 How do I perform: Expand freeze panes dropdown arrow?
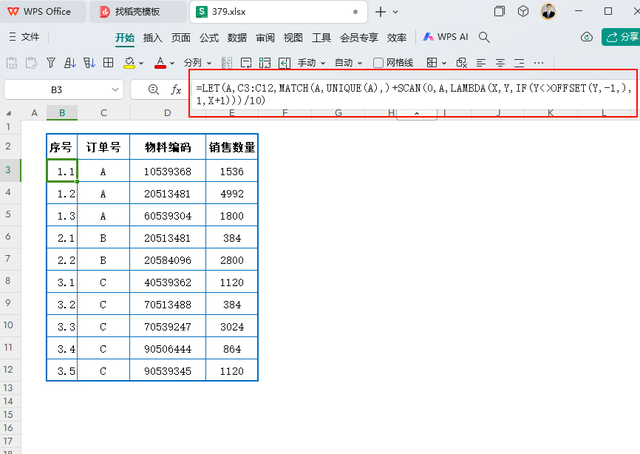point(444,63)
